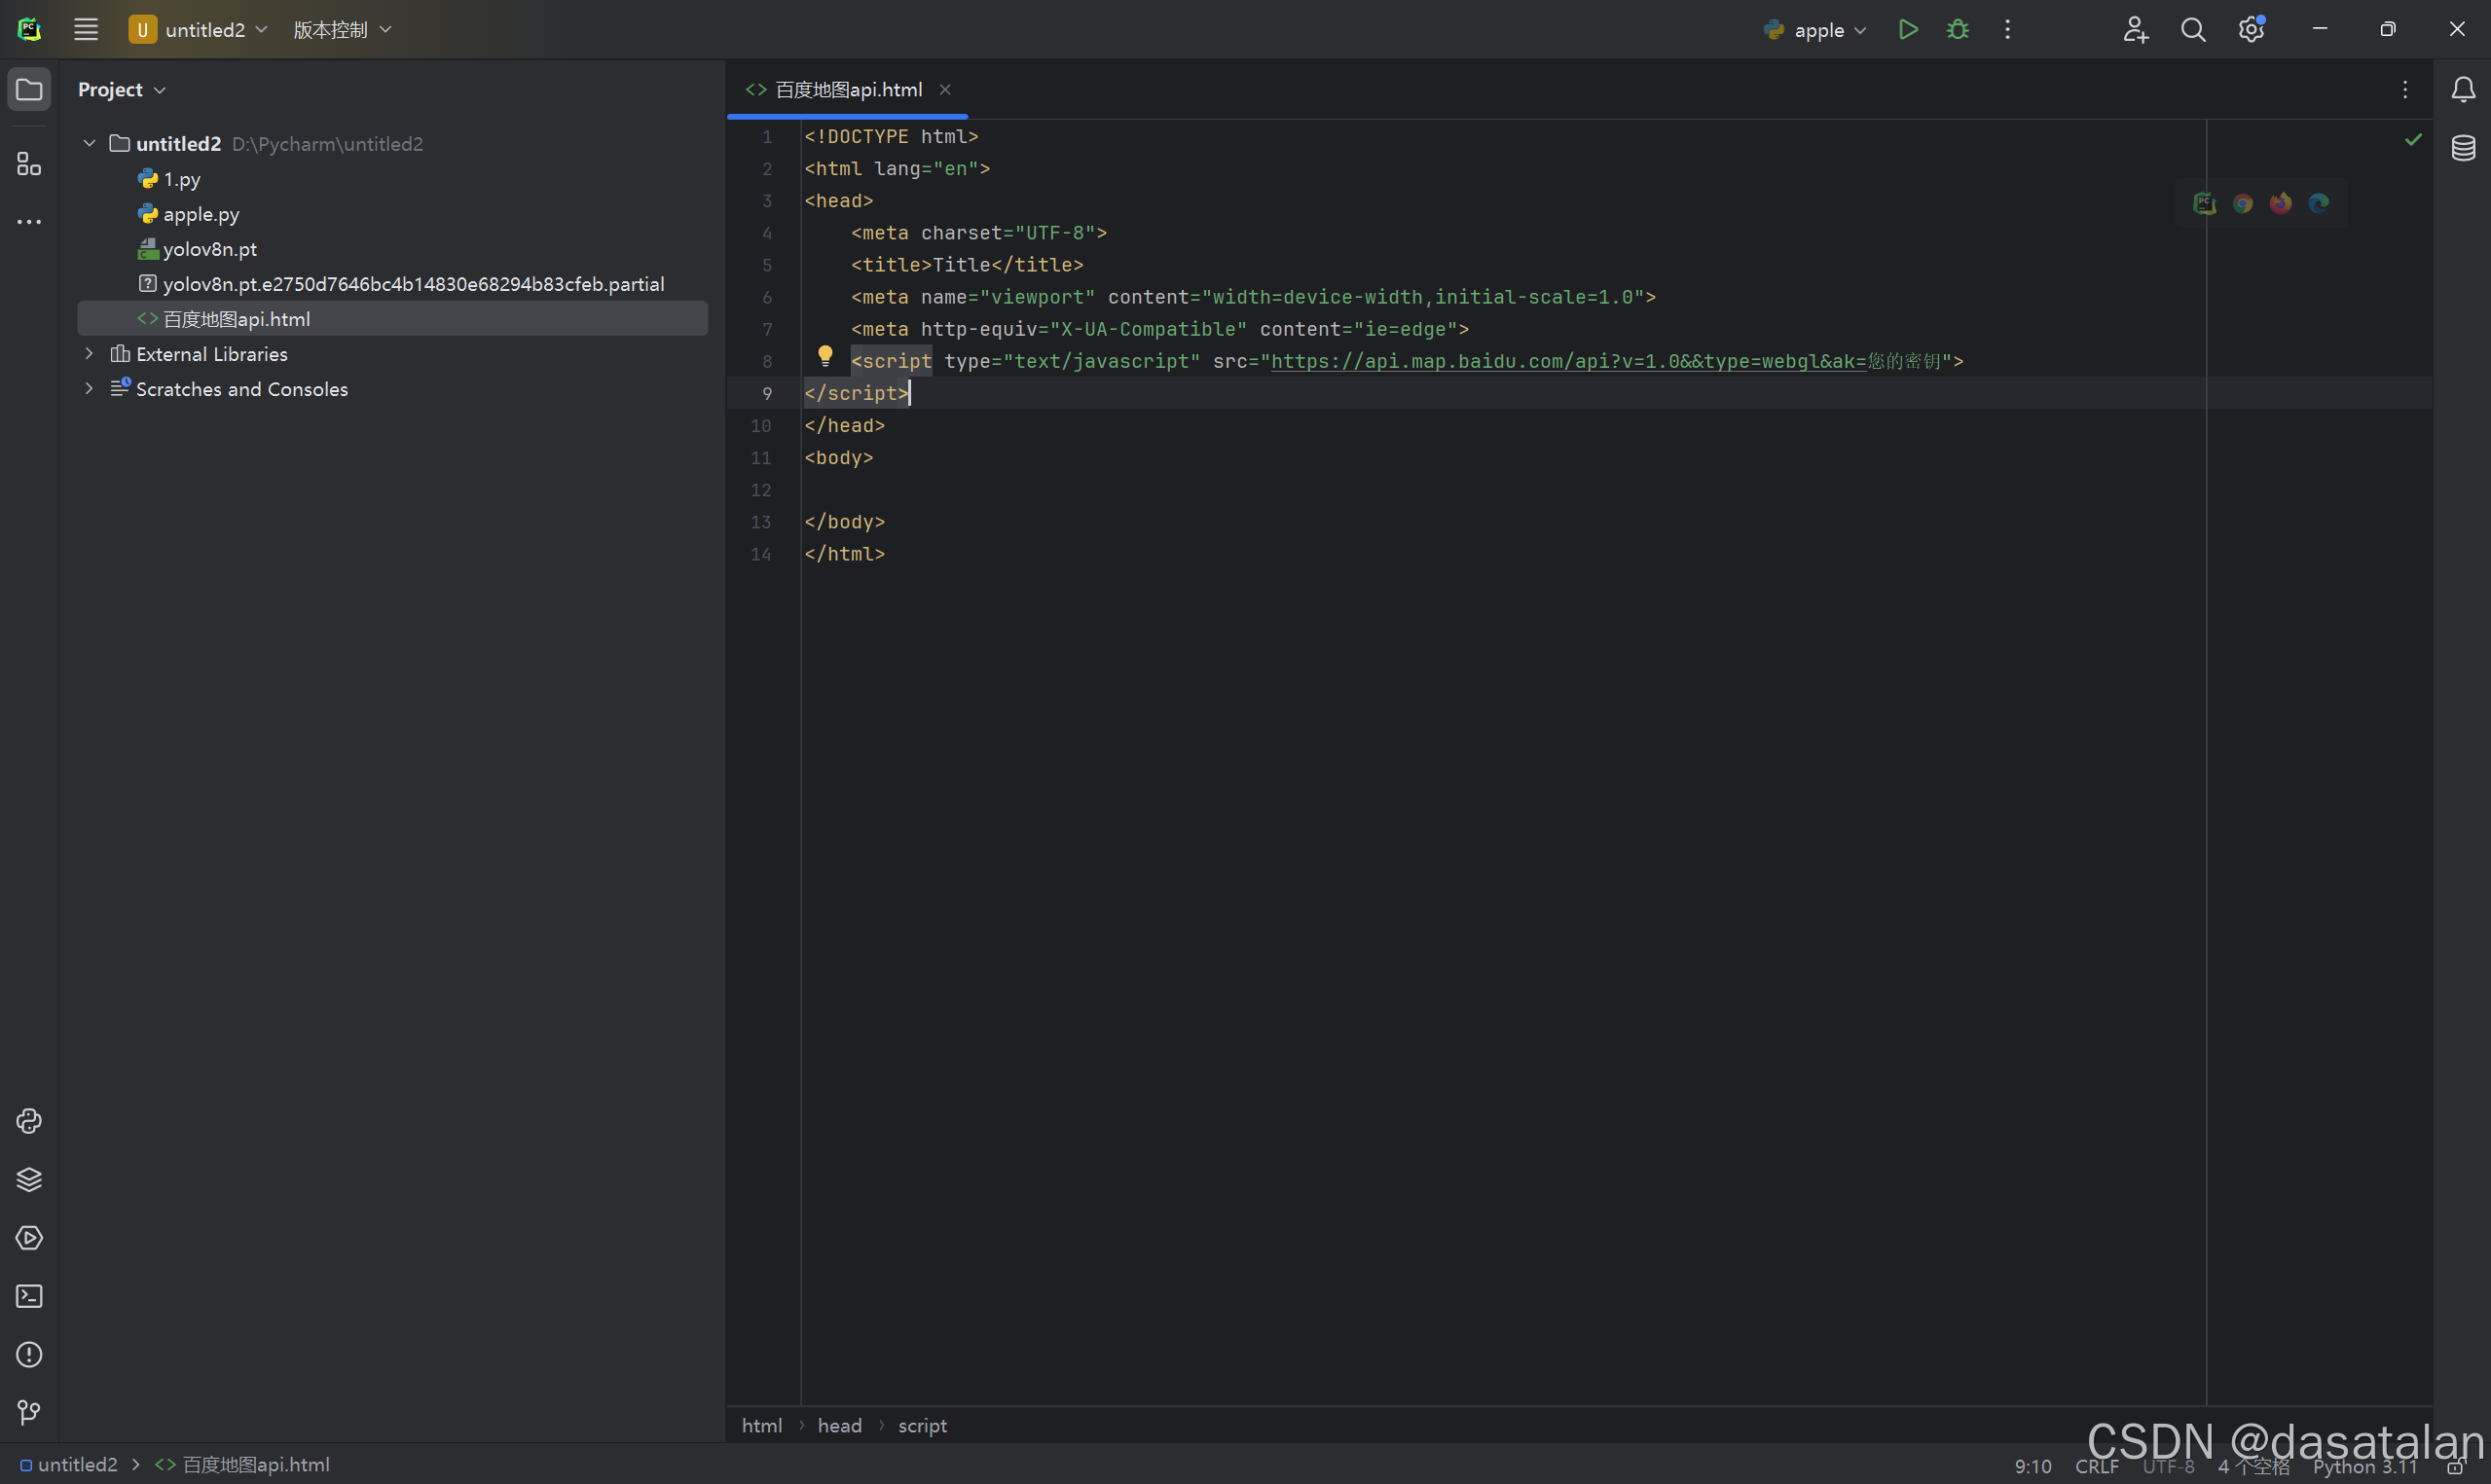Expand External Libraries node
Screen dimensions: 2491x1484
pyautogui.click(x=89, y=354)
